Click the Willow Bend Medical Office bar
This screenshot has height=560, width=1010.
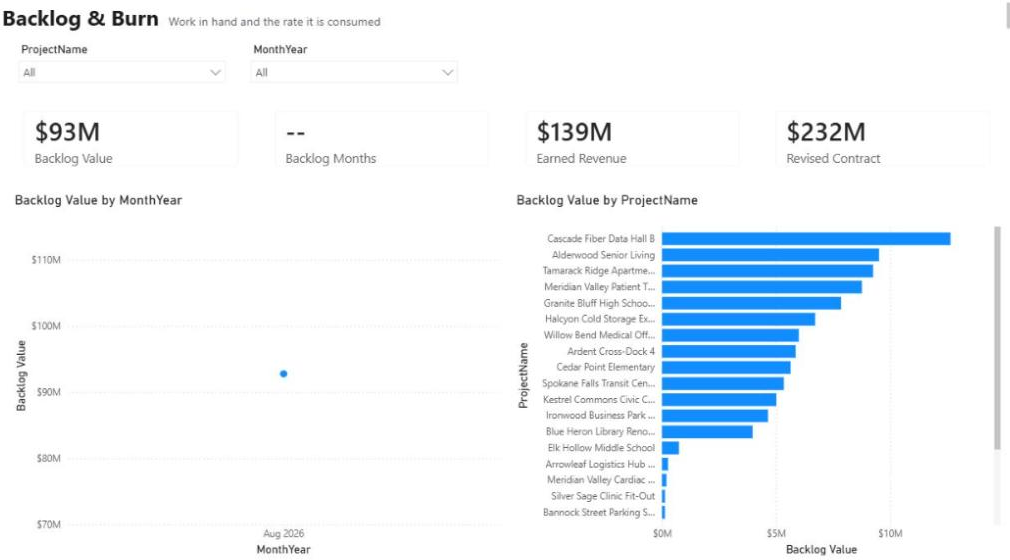point(730,335)
